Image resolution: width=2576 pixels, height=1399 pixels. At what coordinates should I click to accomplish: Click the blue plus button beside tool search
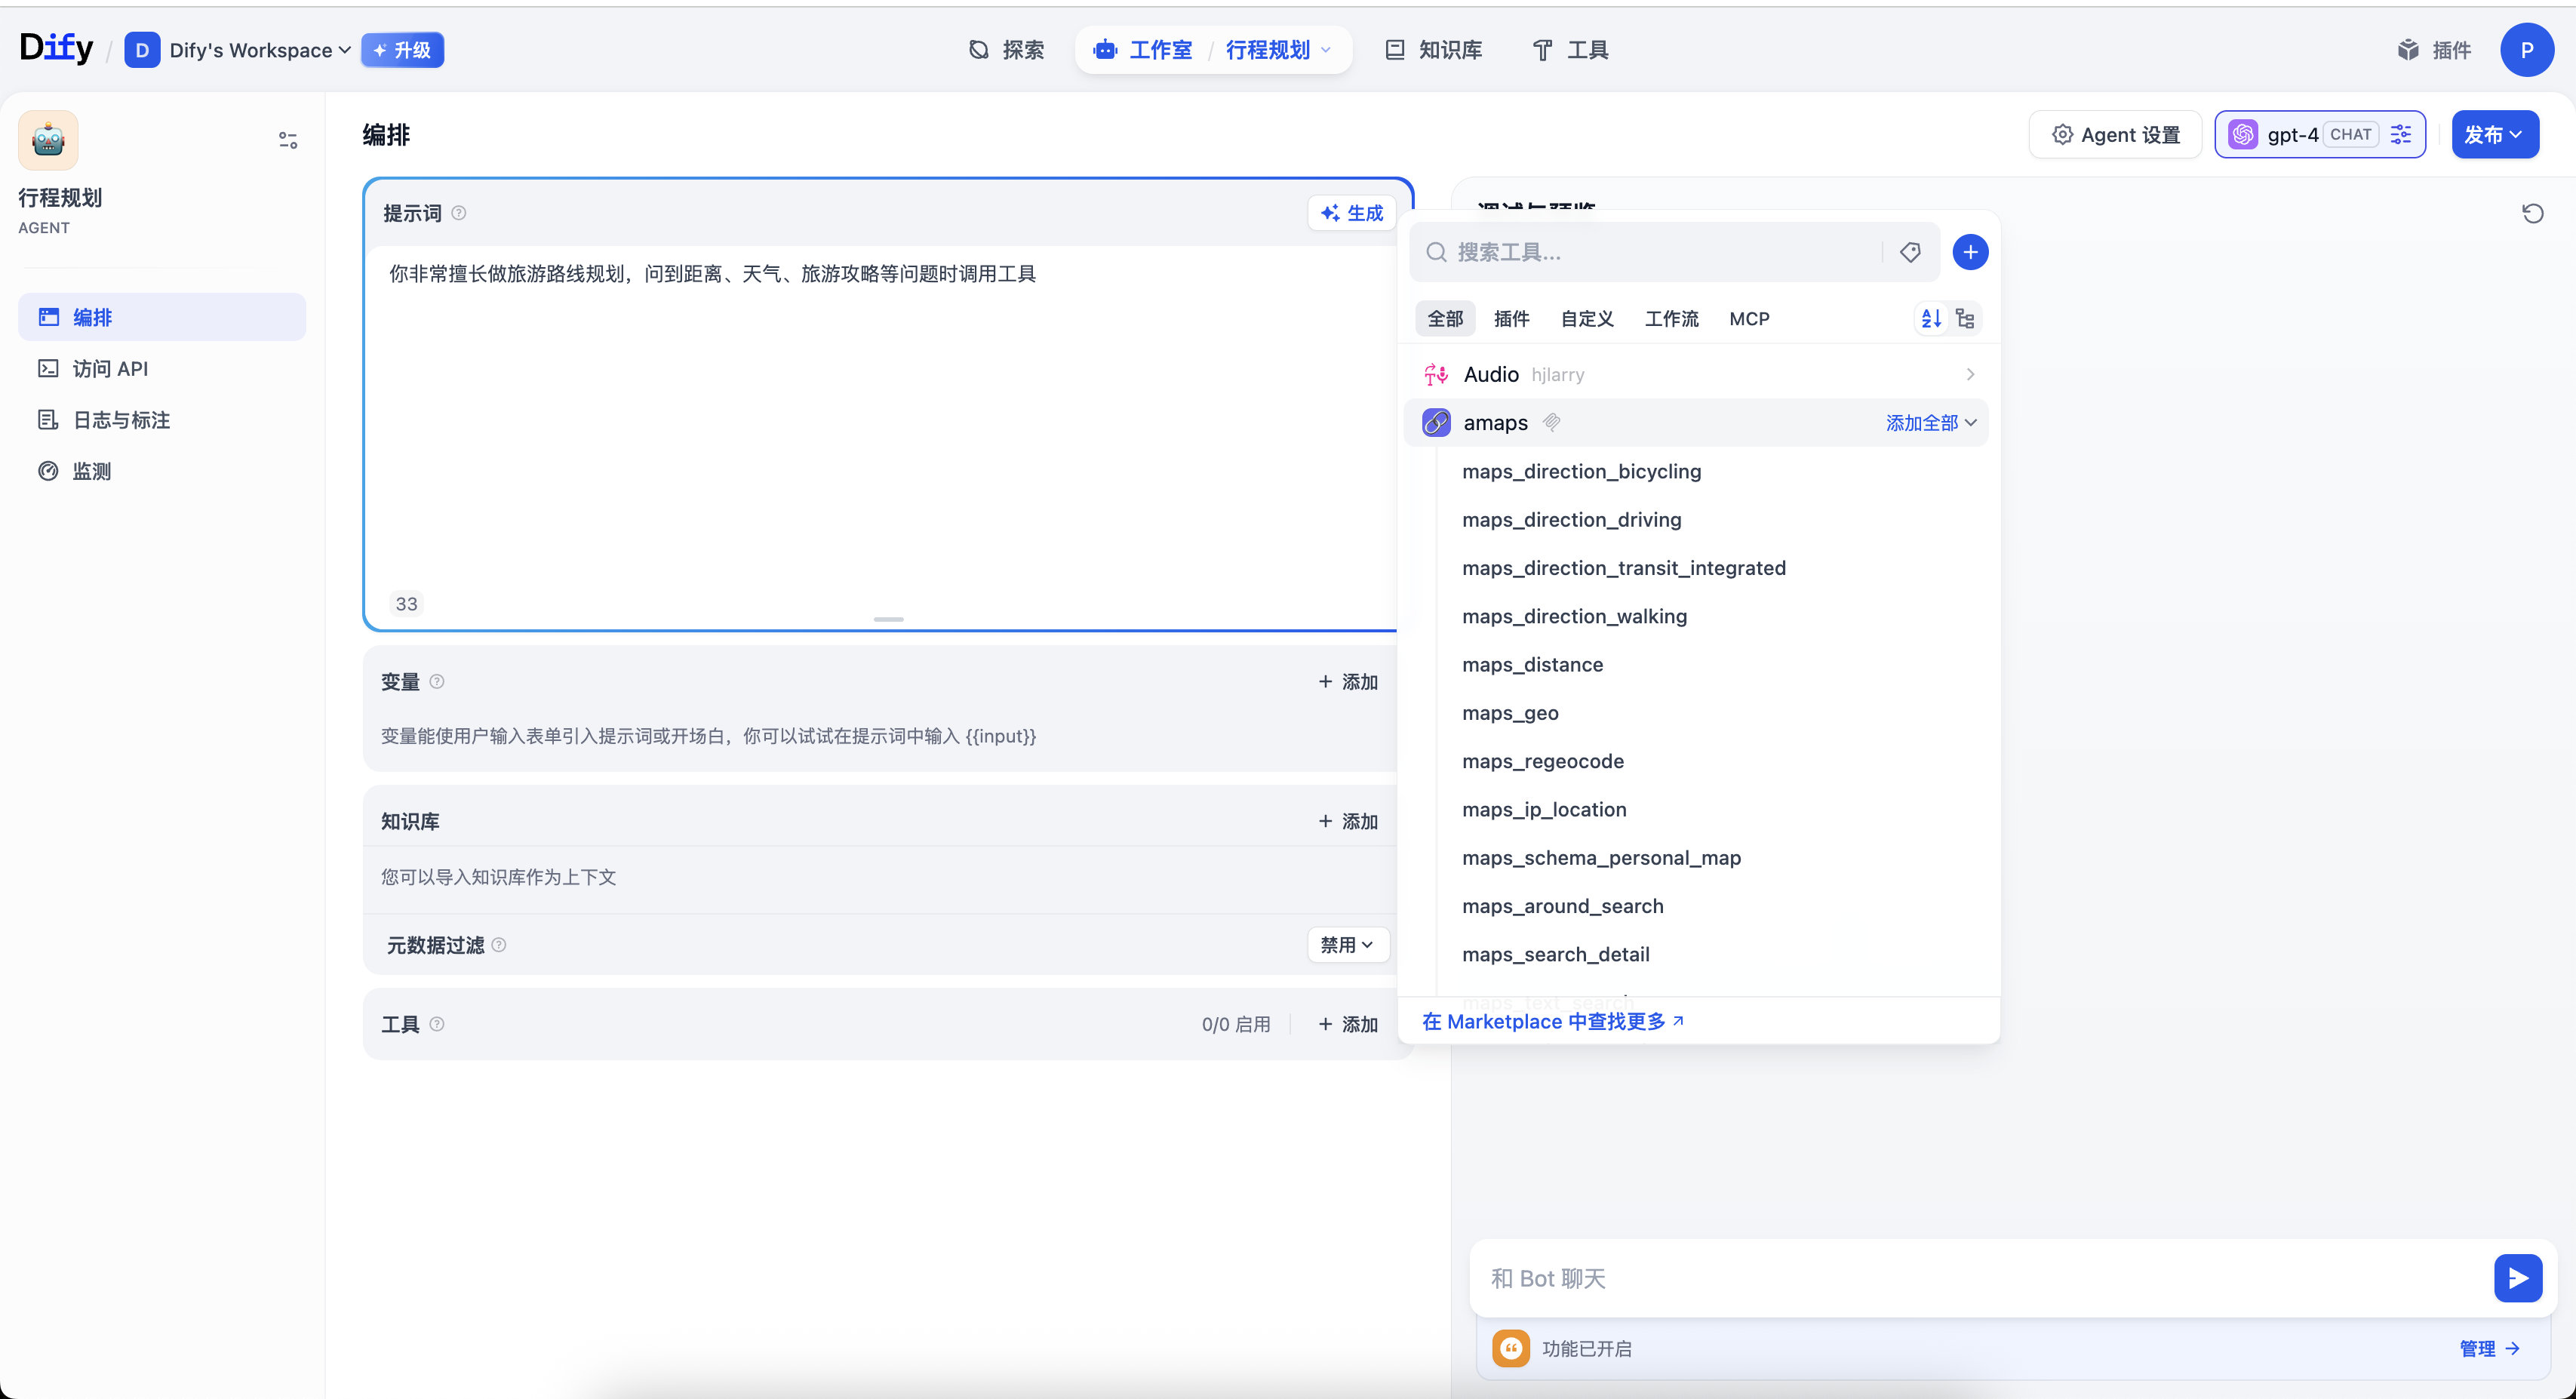[x=1970, y=252]
